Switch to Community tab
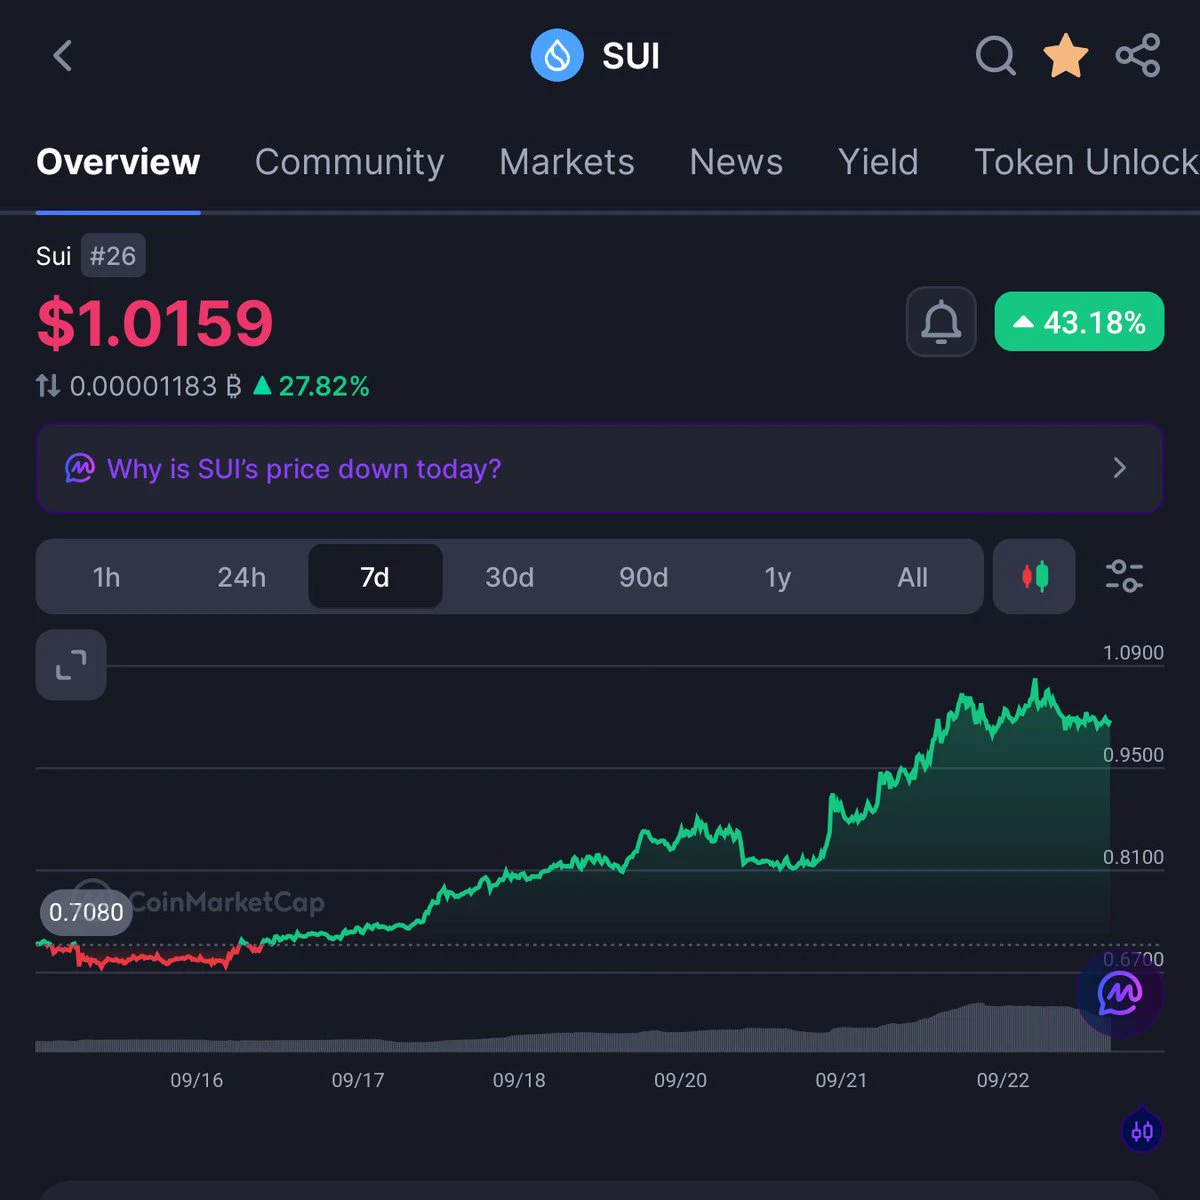Image resolution: width=1200 pixels, height=1200 pixels. tap(349, 162)
